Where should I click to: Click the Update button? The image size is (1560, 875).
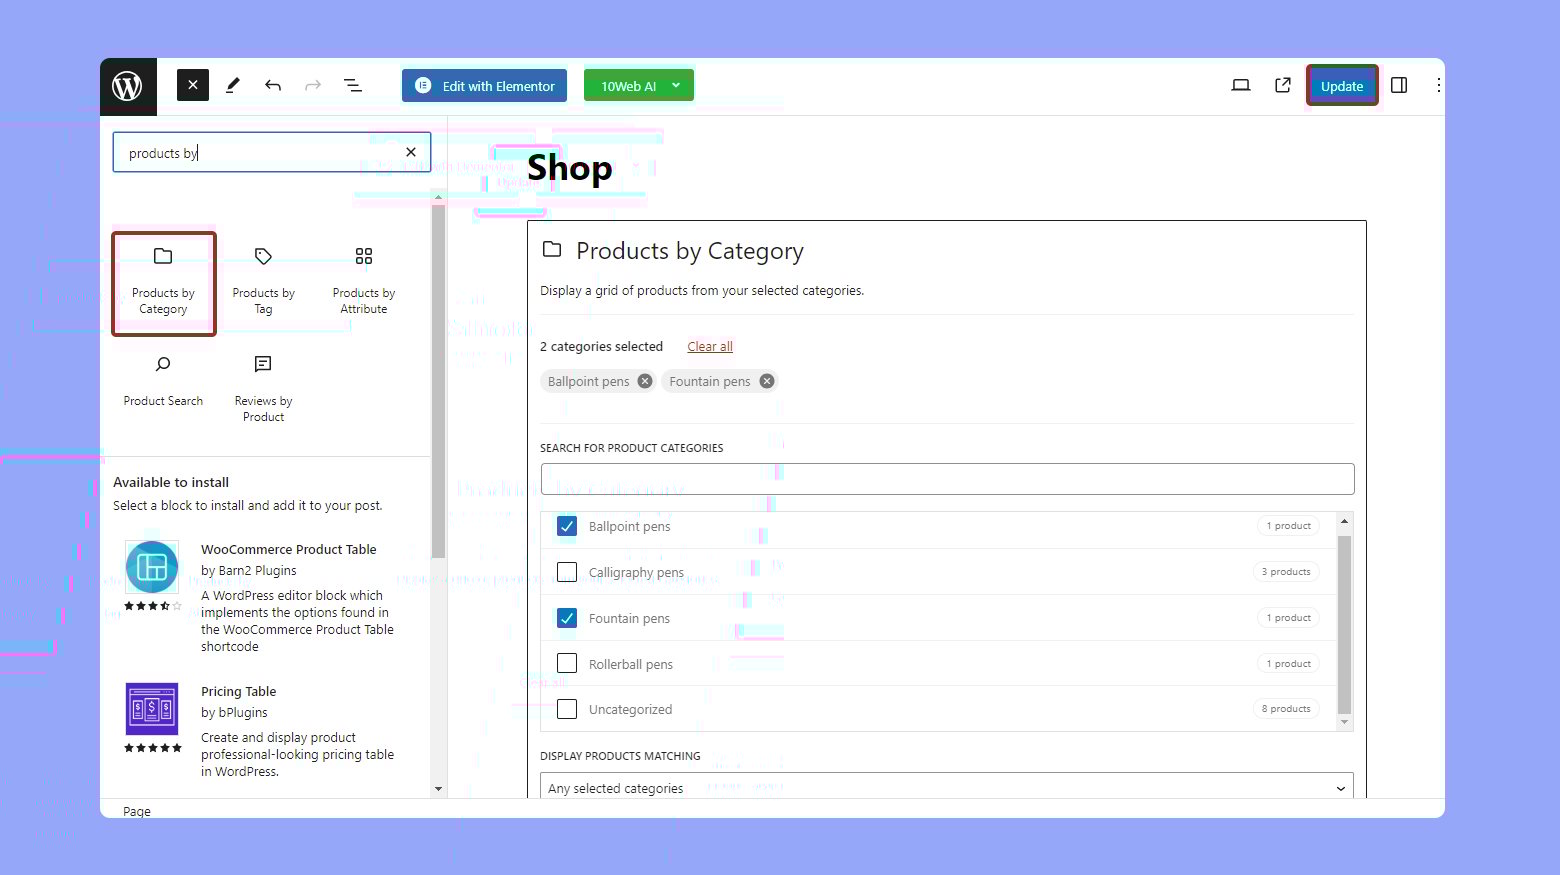(x=1341, y=86)
